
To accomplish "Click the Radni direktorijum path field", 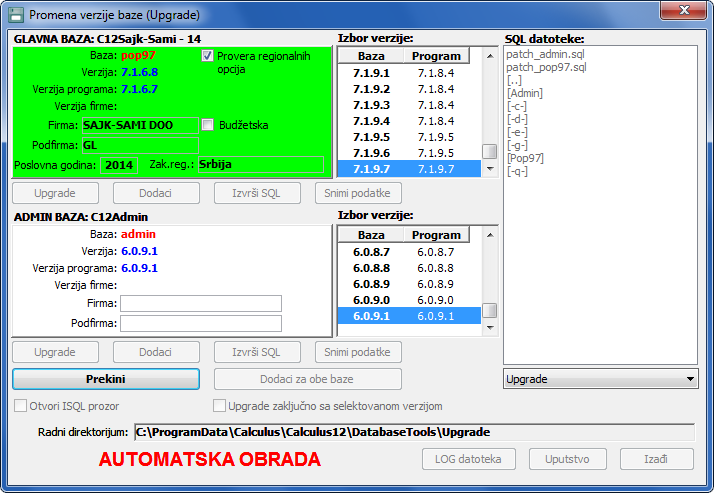I will pos(413,432).
